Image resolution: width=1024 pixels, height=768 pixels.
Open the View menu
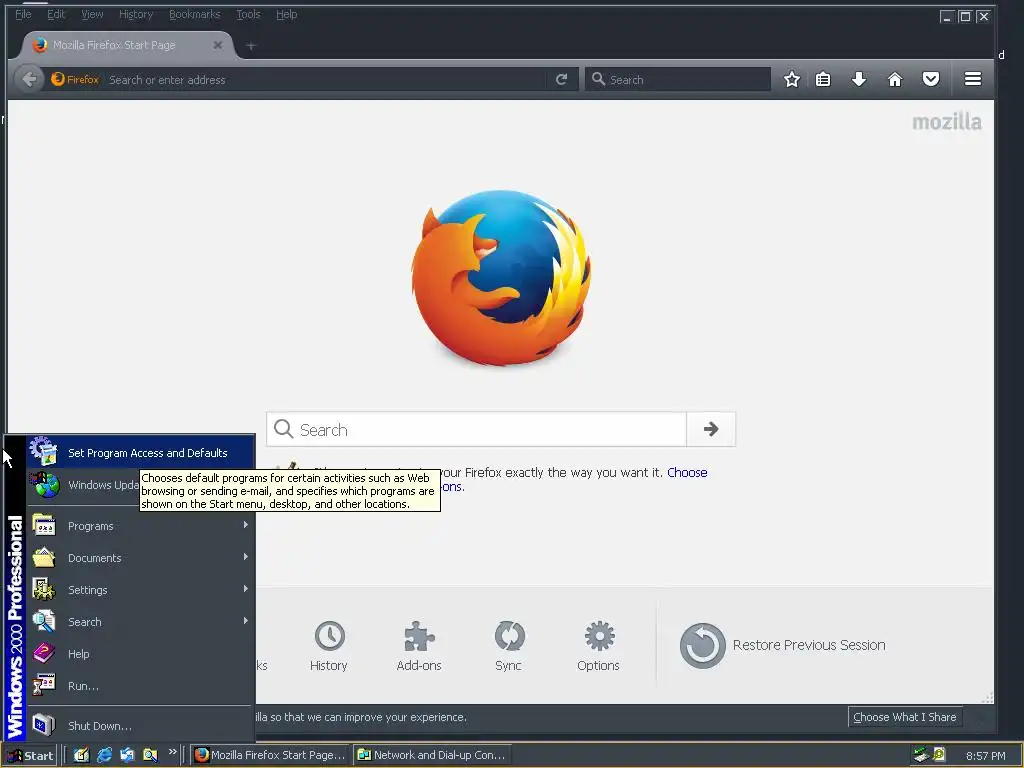coord(92,14)
